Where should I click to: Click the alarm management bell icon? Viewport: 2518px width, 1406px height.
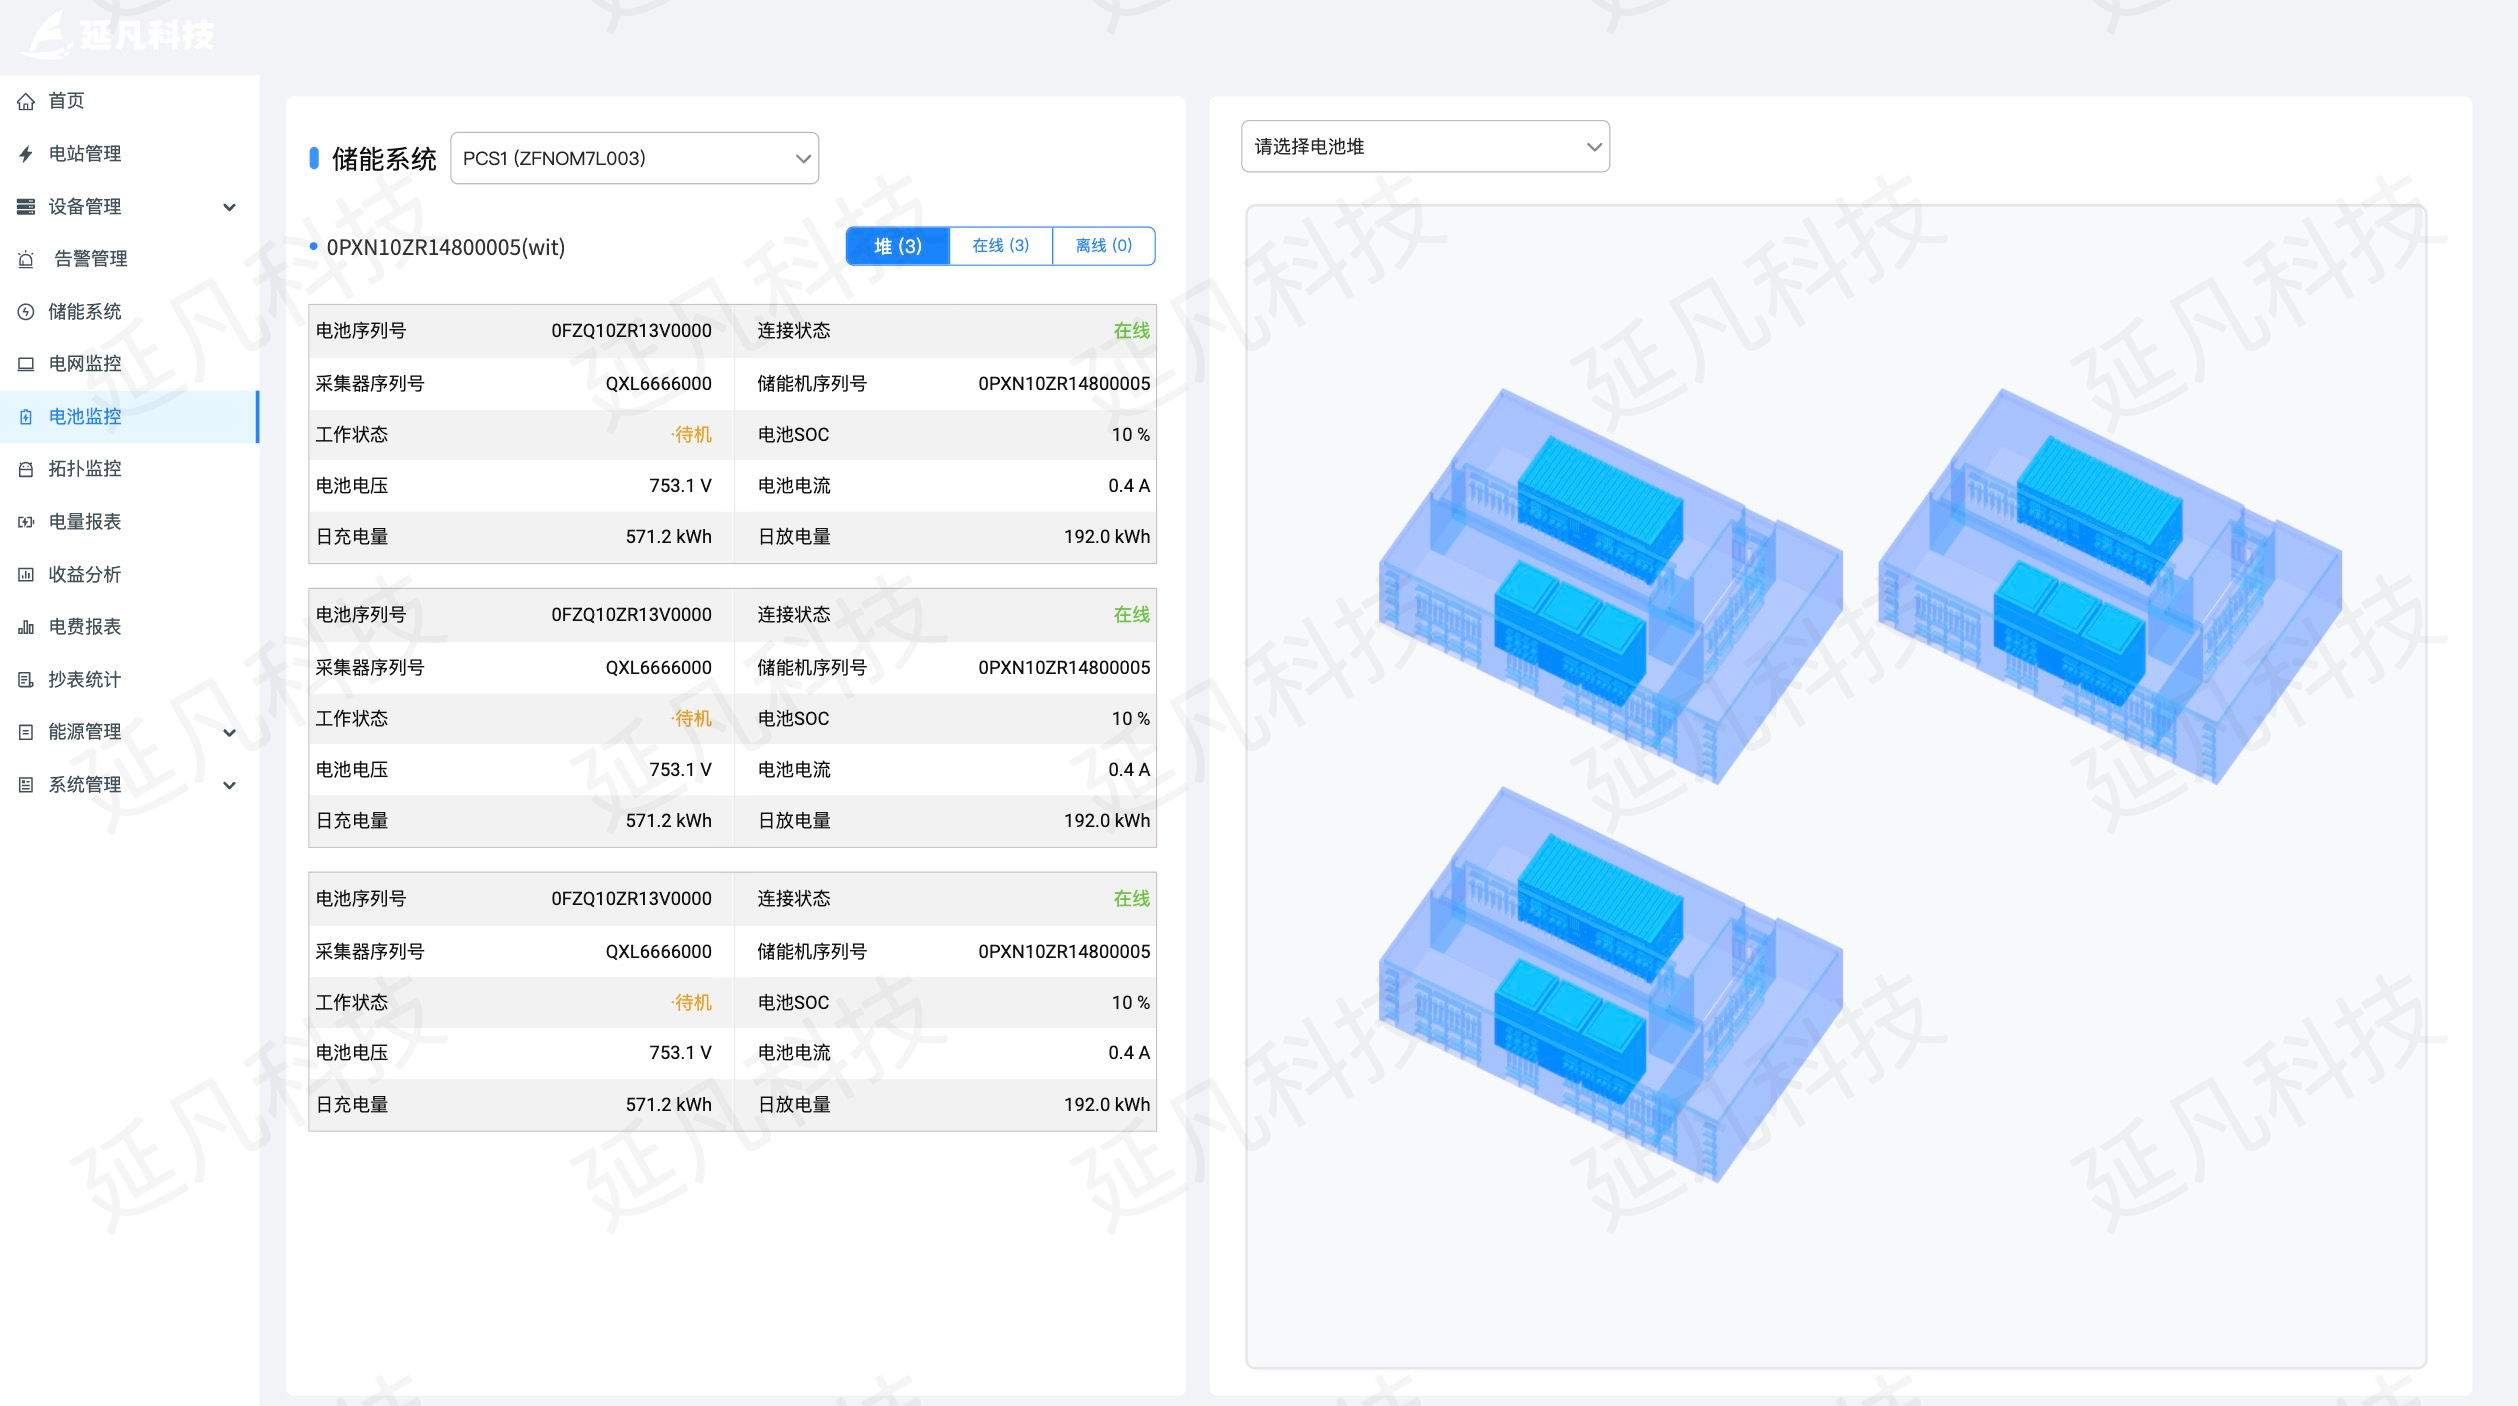(x=26, y=259)
